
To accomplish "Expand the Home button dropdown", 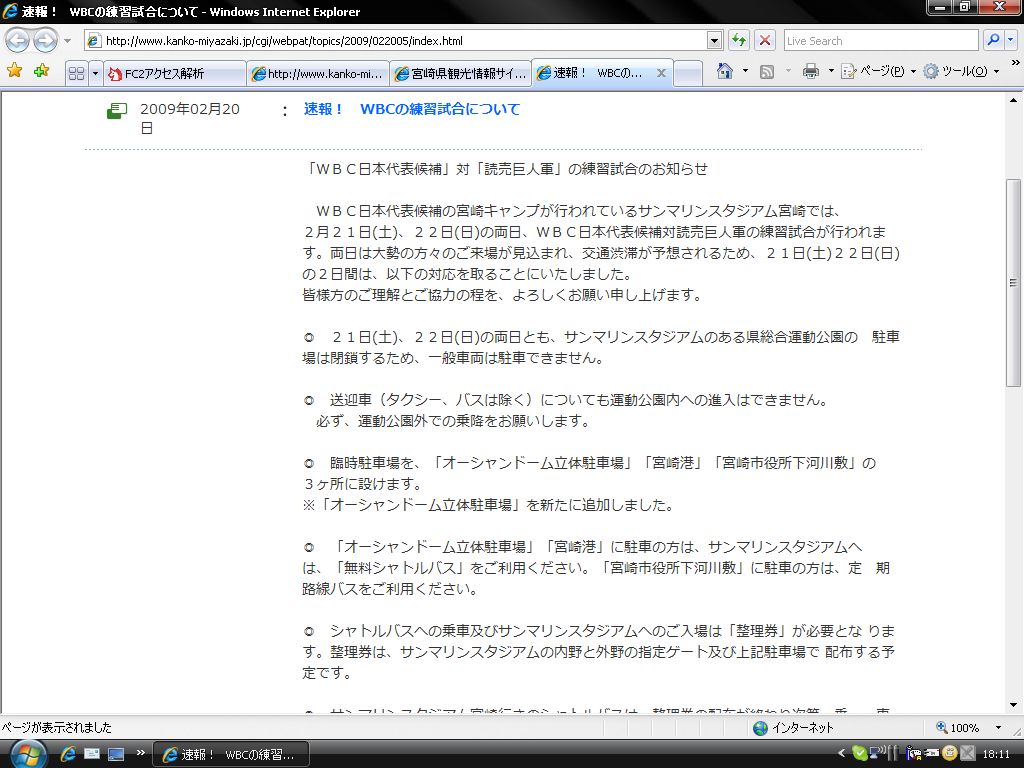I will (x=745, y=71).
